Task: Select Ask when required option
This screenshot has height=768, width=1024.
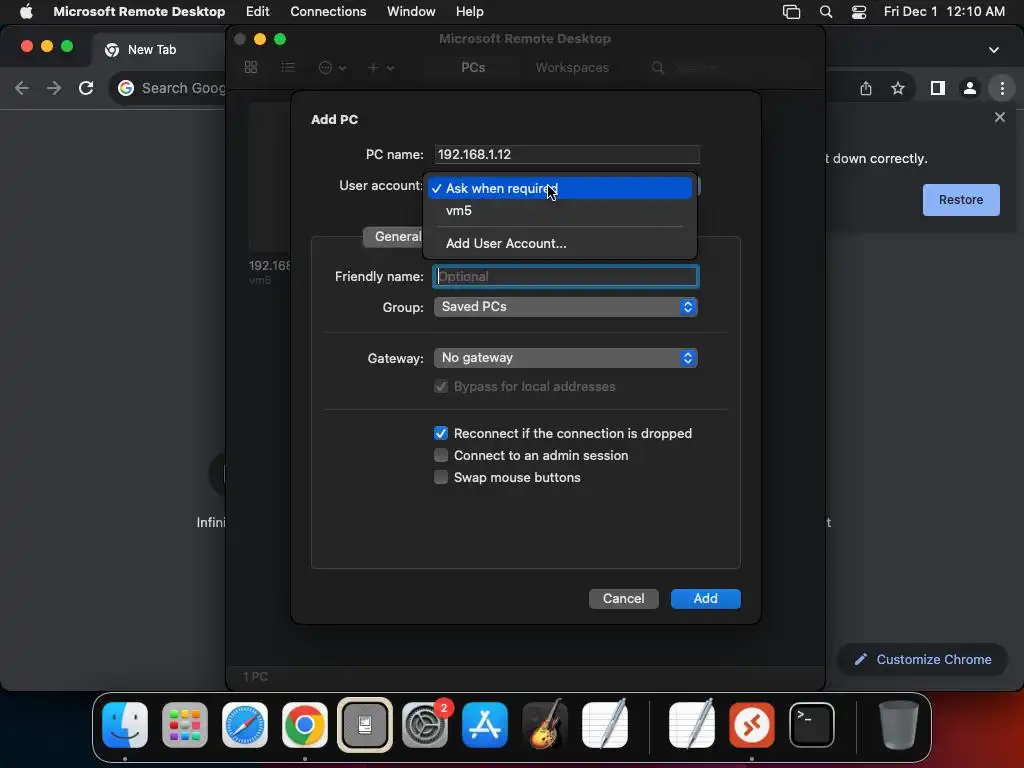Action: coord(560,188)
